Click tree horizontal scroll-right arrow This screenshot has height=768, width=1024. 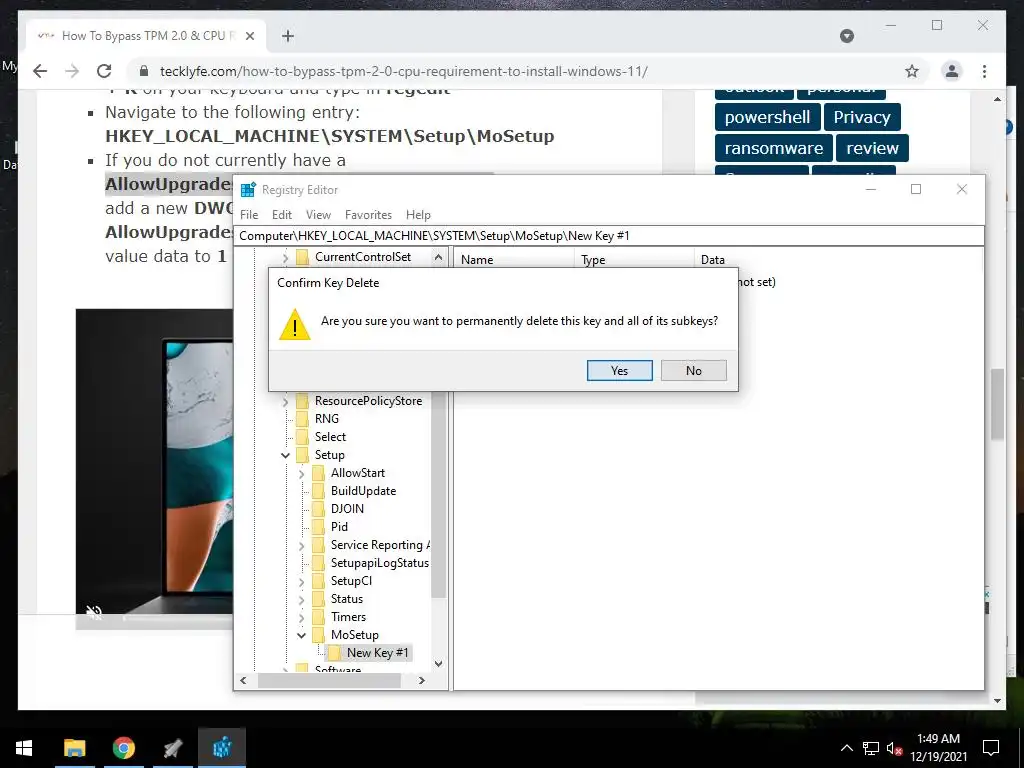(422, 680)
